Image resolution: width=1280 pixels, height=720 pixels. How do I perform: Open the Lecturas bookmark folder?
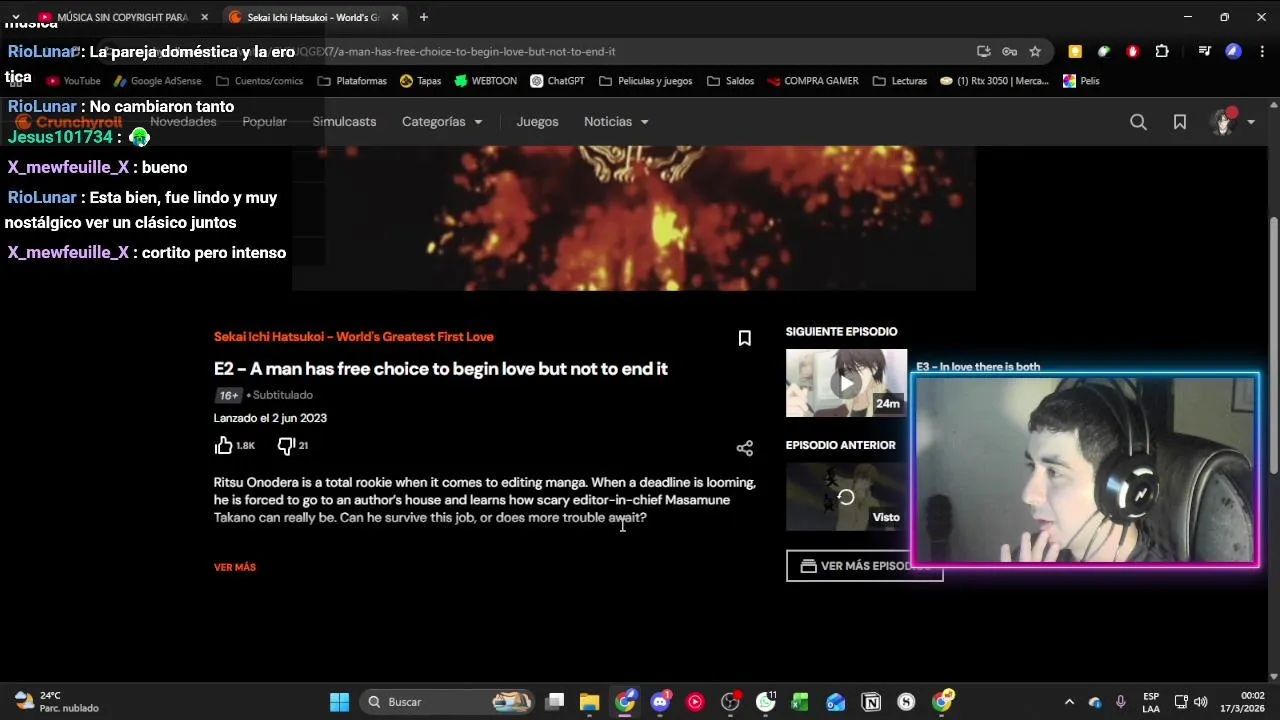(899, 81)
